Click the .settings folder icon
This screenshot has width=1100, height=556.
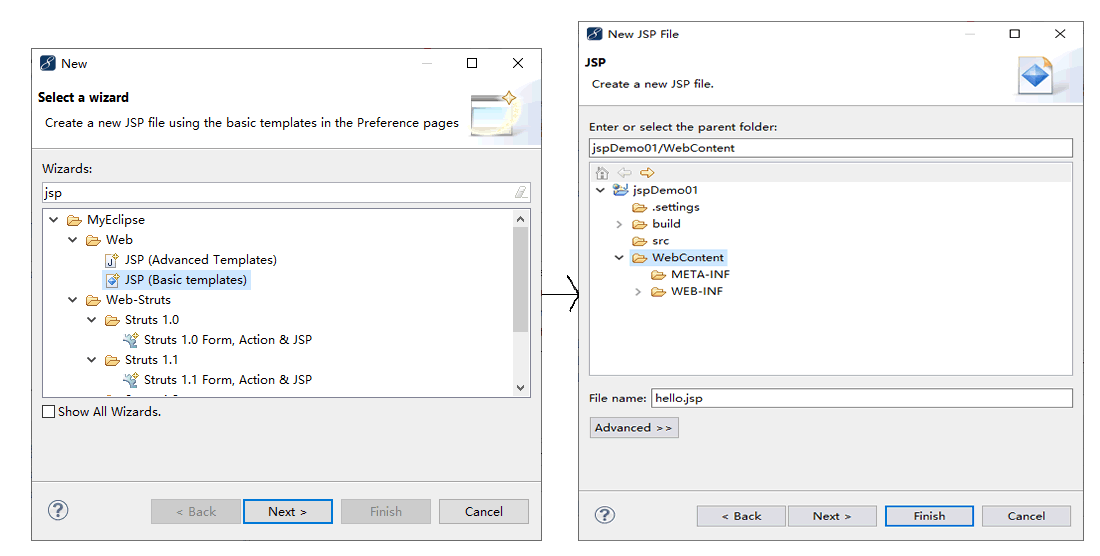tap(639, 208)
